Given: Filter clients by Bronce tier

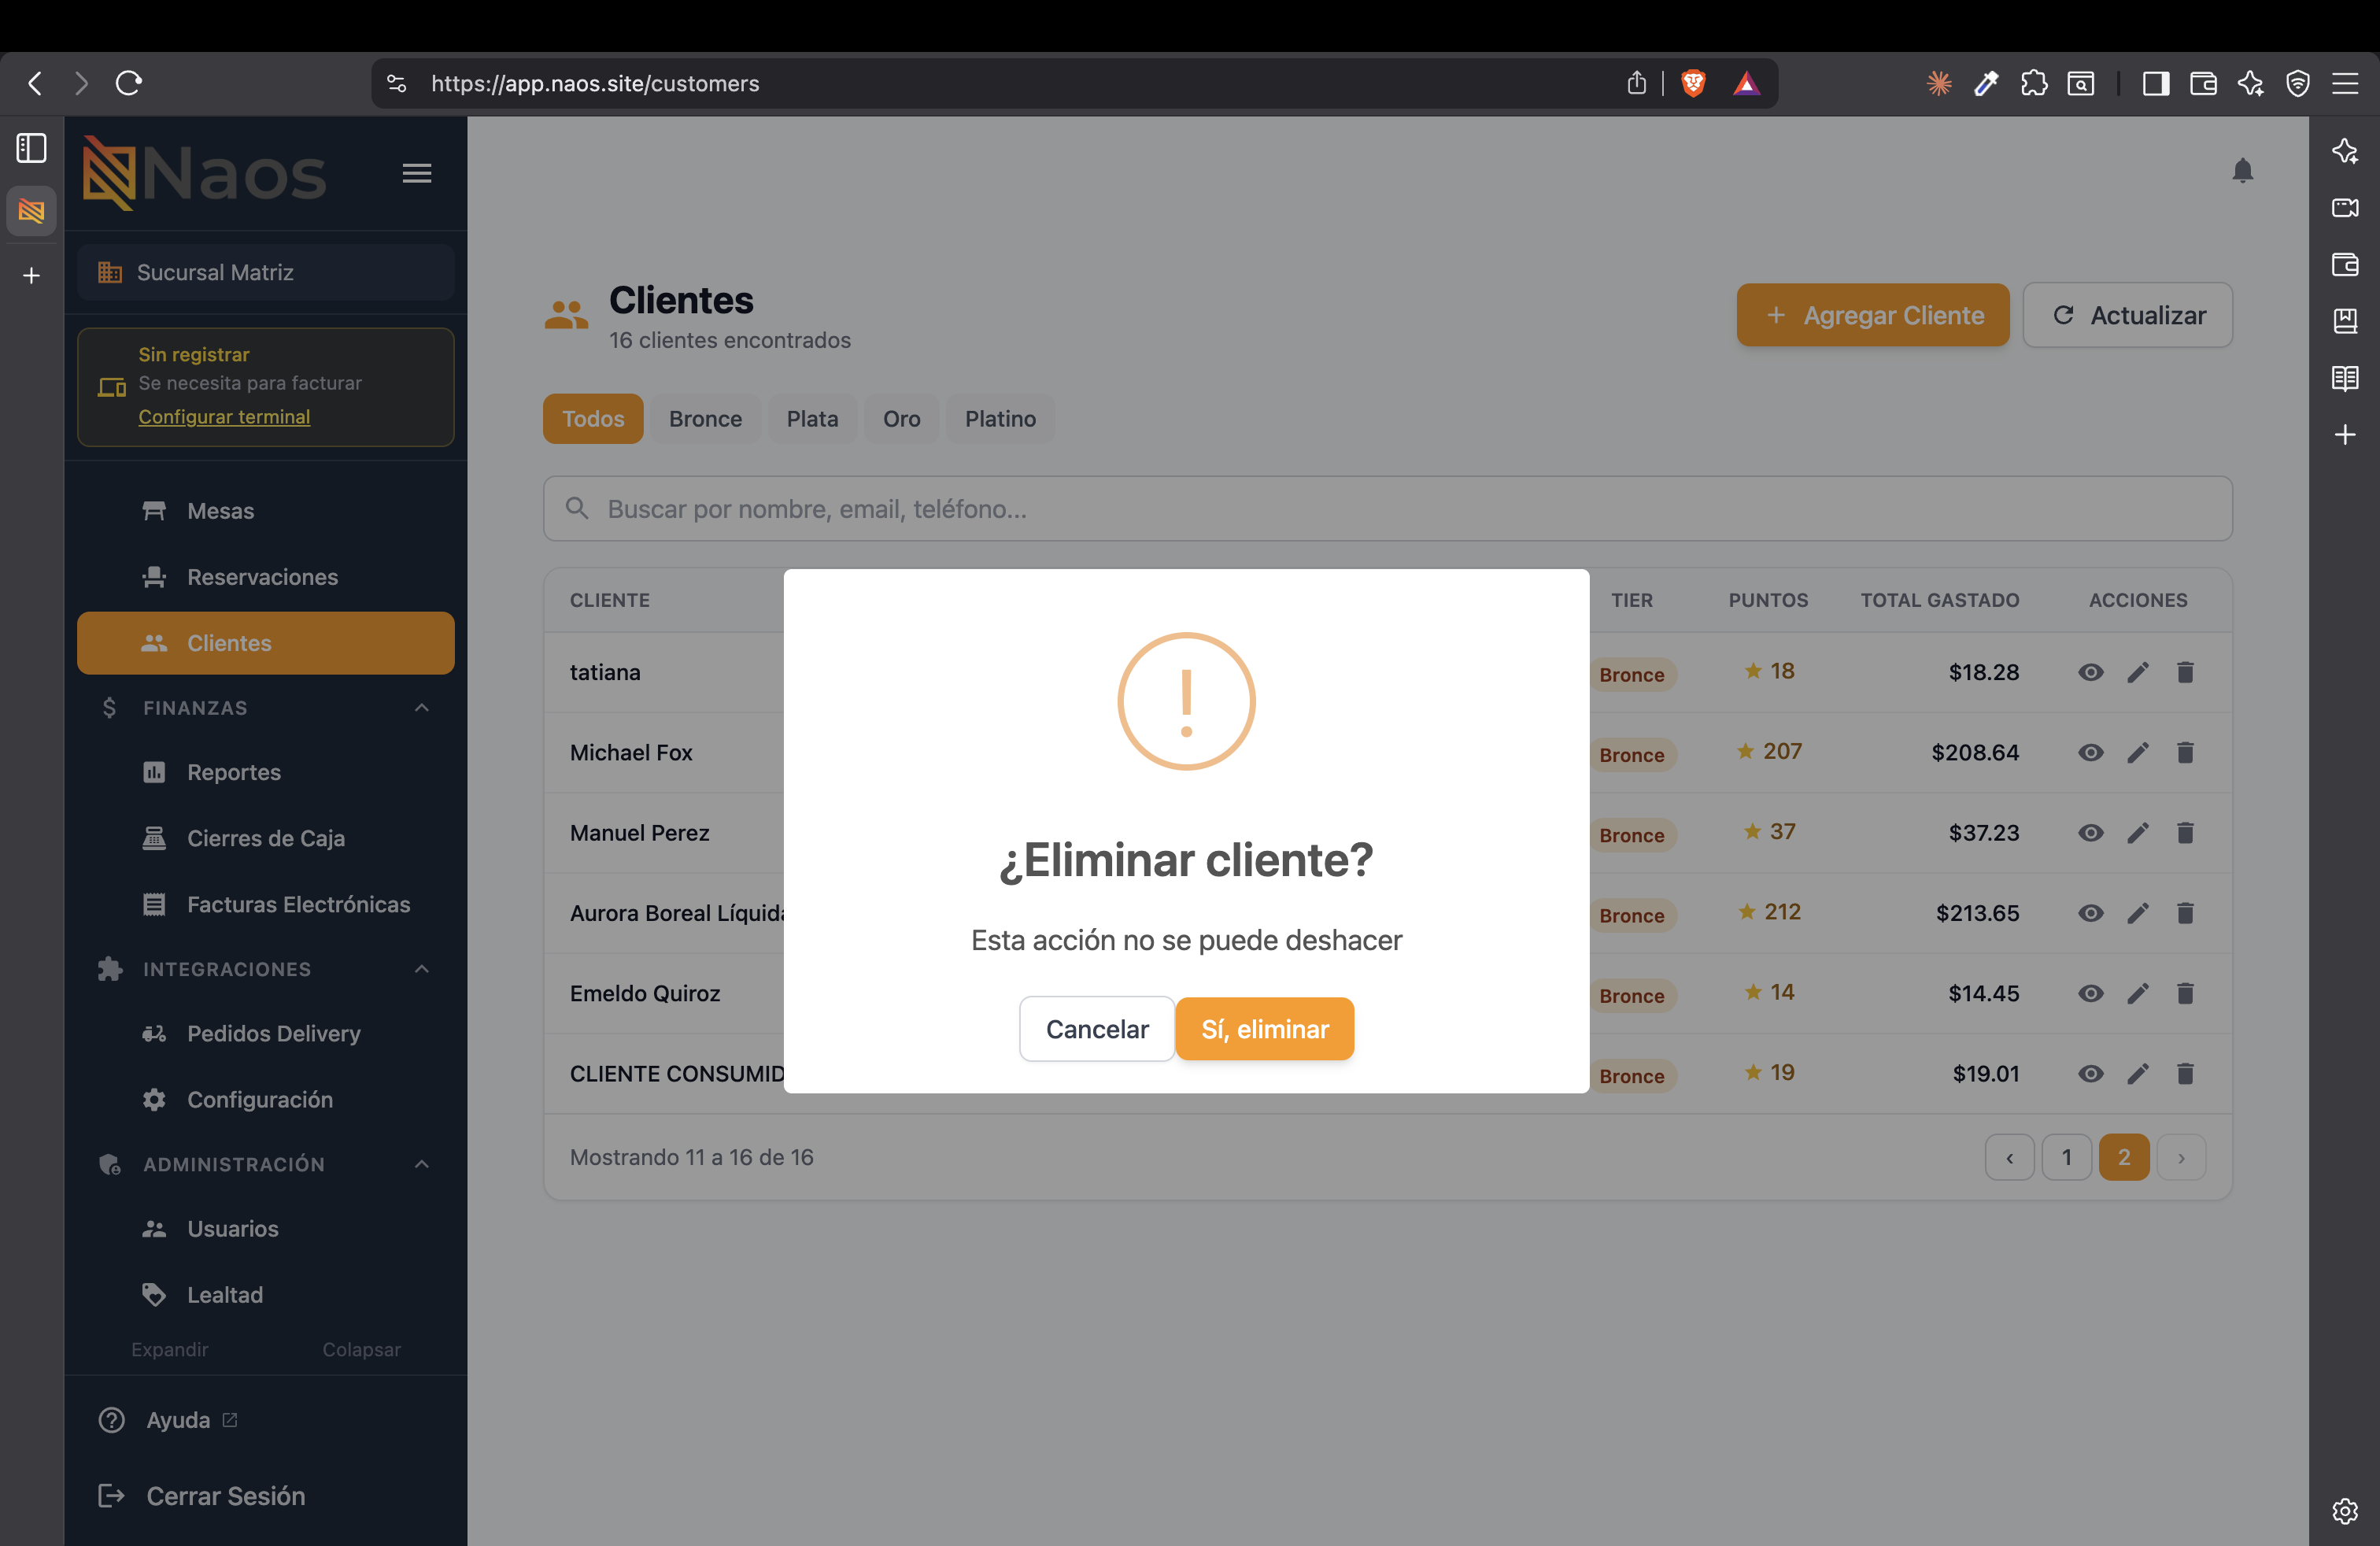Looking at the screenshot, I should click(x=705, y=419).
